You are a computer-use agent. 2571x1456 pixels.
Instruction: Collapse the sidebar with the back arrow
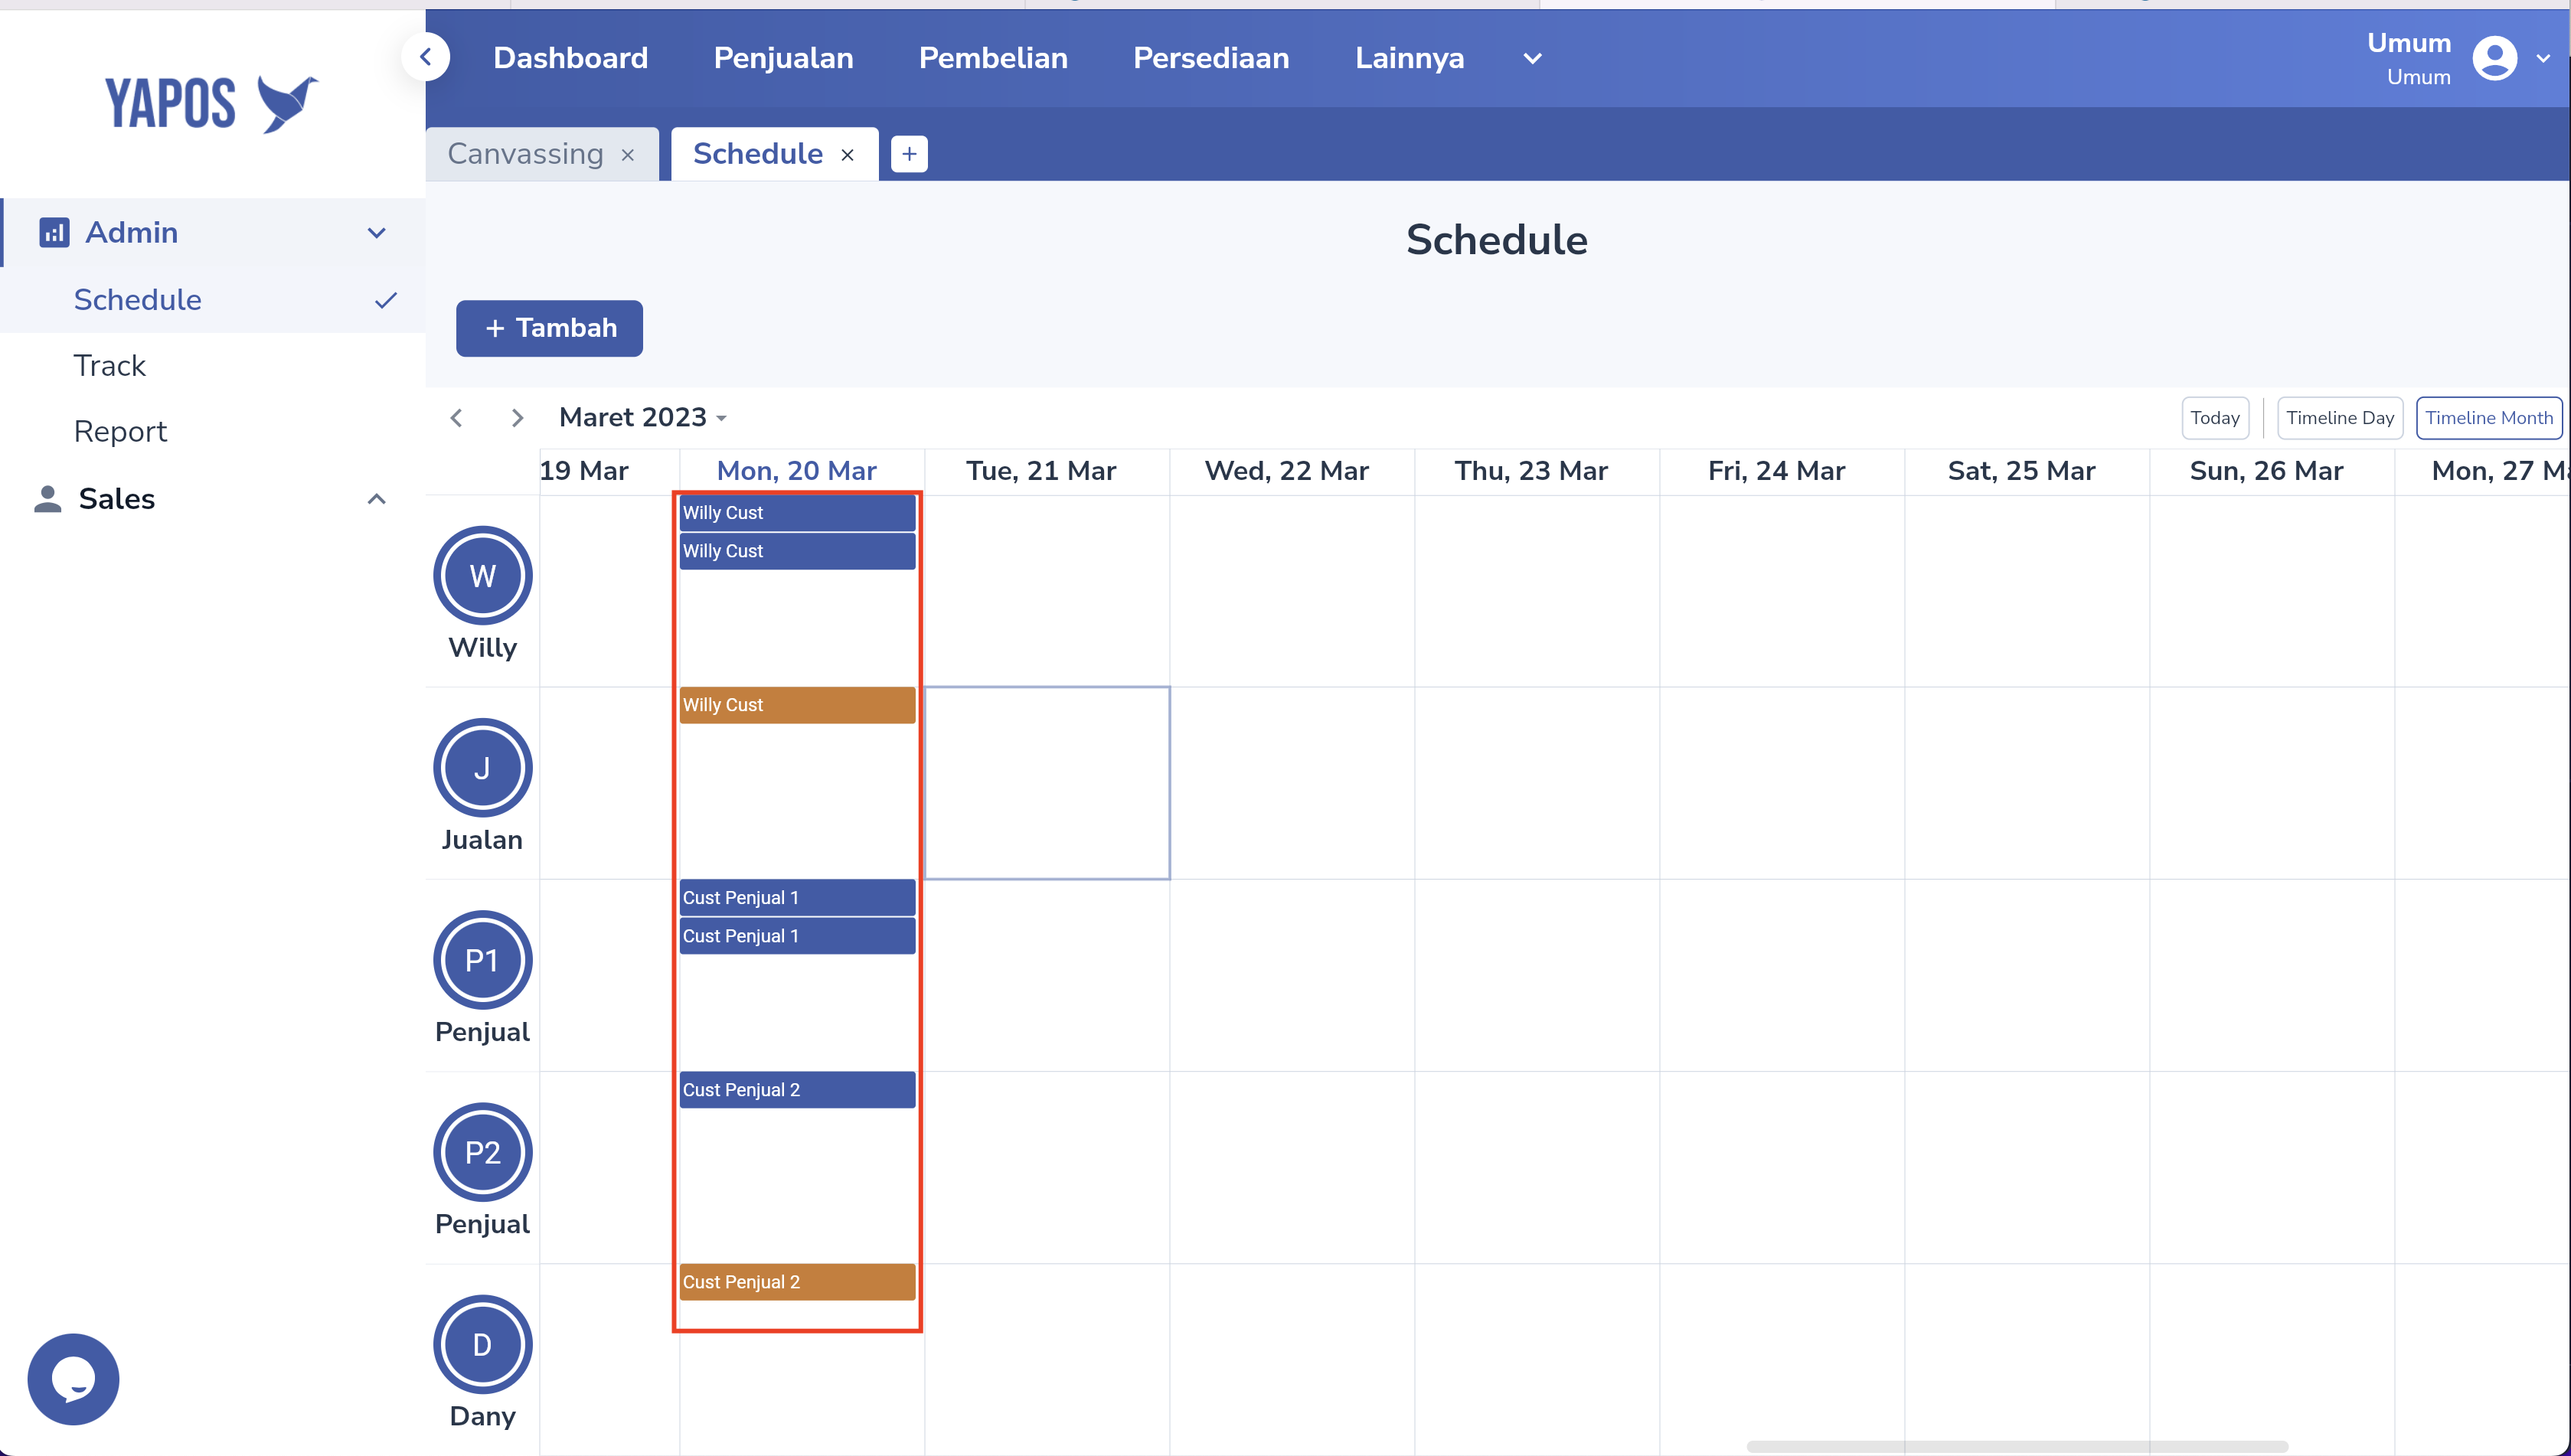tap(426, 57)
